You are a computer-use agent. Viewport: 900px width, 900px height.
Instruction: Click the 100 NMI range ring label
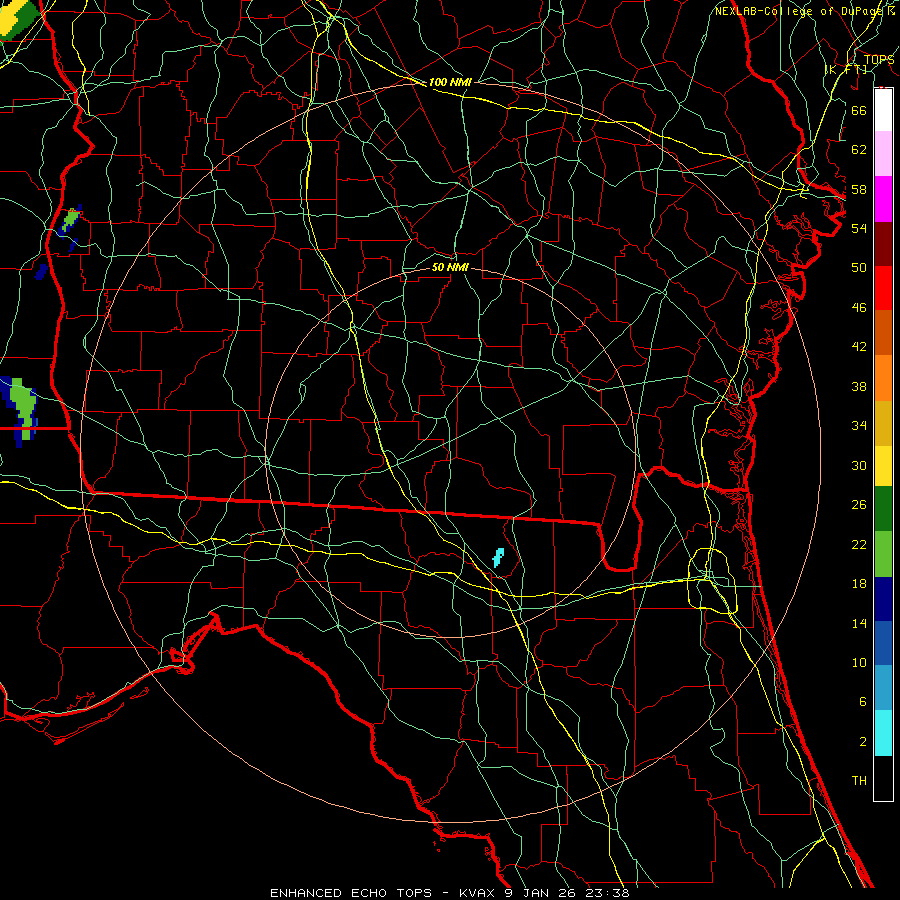pos(450,82)
